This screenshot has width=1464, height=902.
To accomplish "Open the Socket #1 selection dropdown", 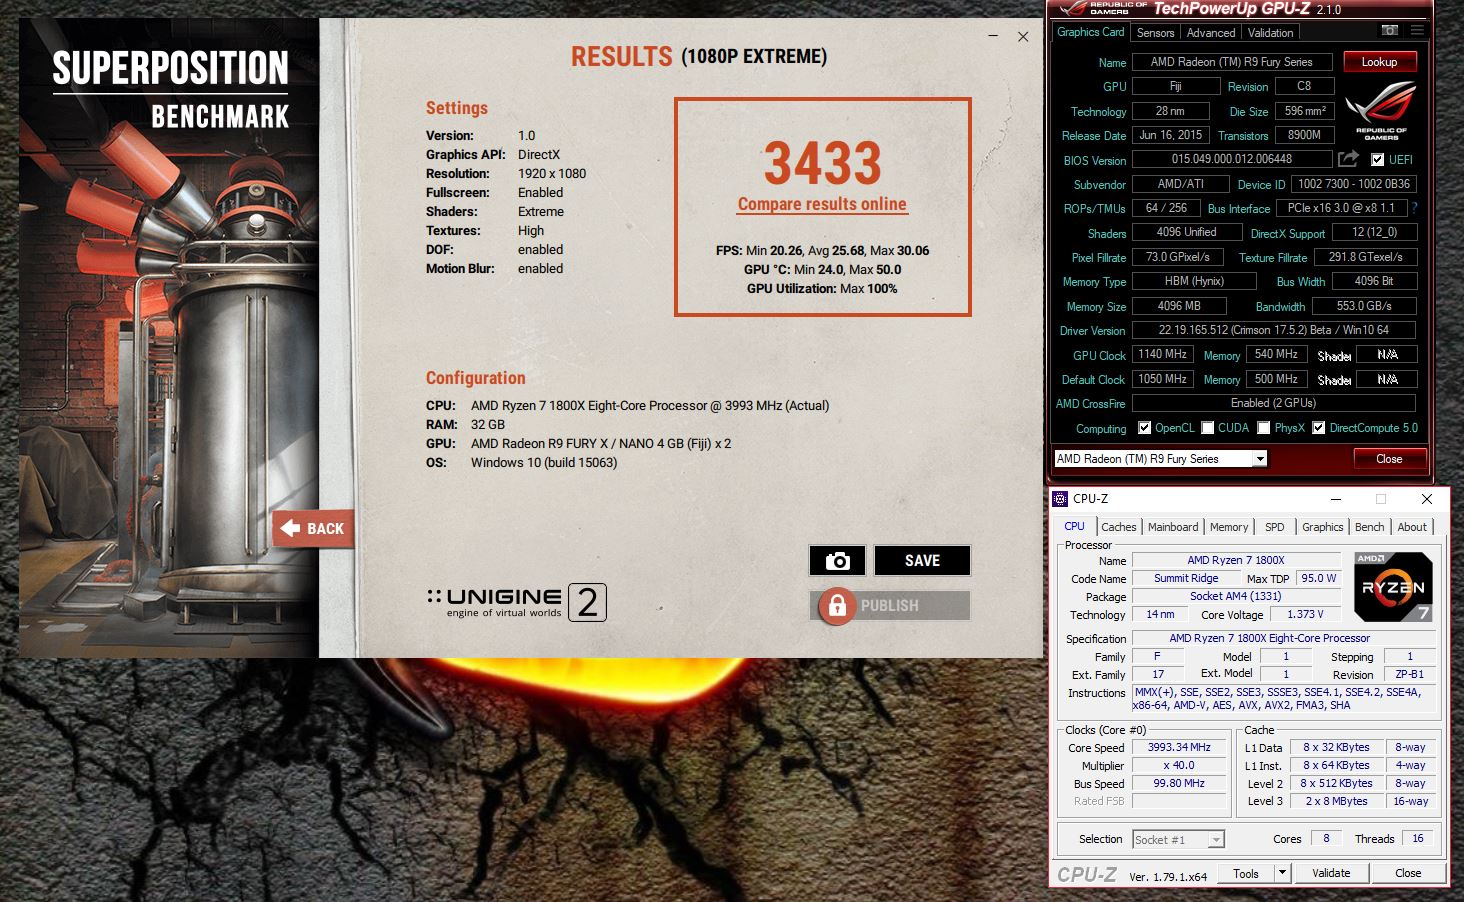I will pos(1216,840).
